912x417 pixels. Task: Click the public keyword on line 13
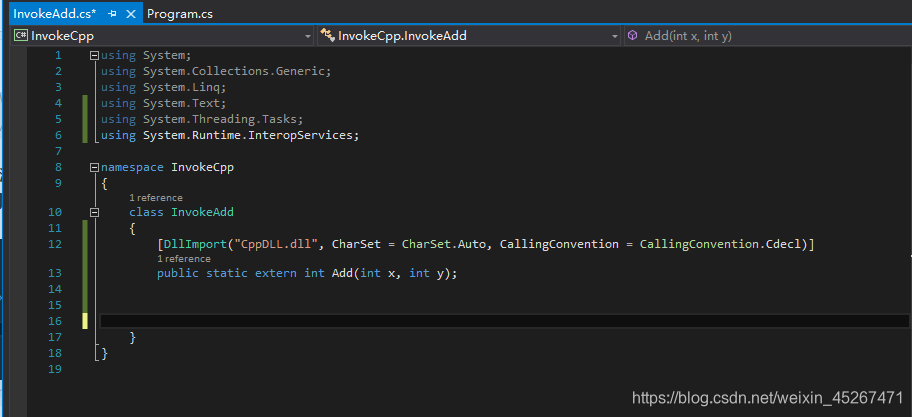click(178, 273)
